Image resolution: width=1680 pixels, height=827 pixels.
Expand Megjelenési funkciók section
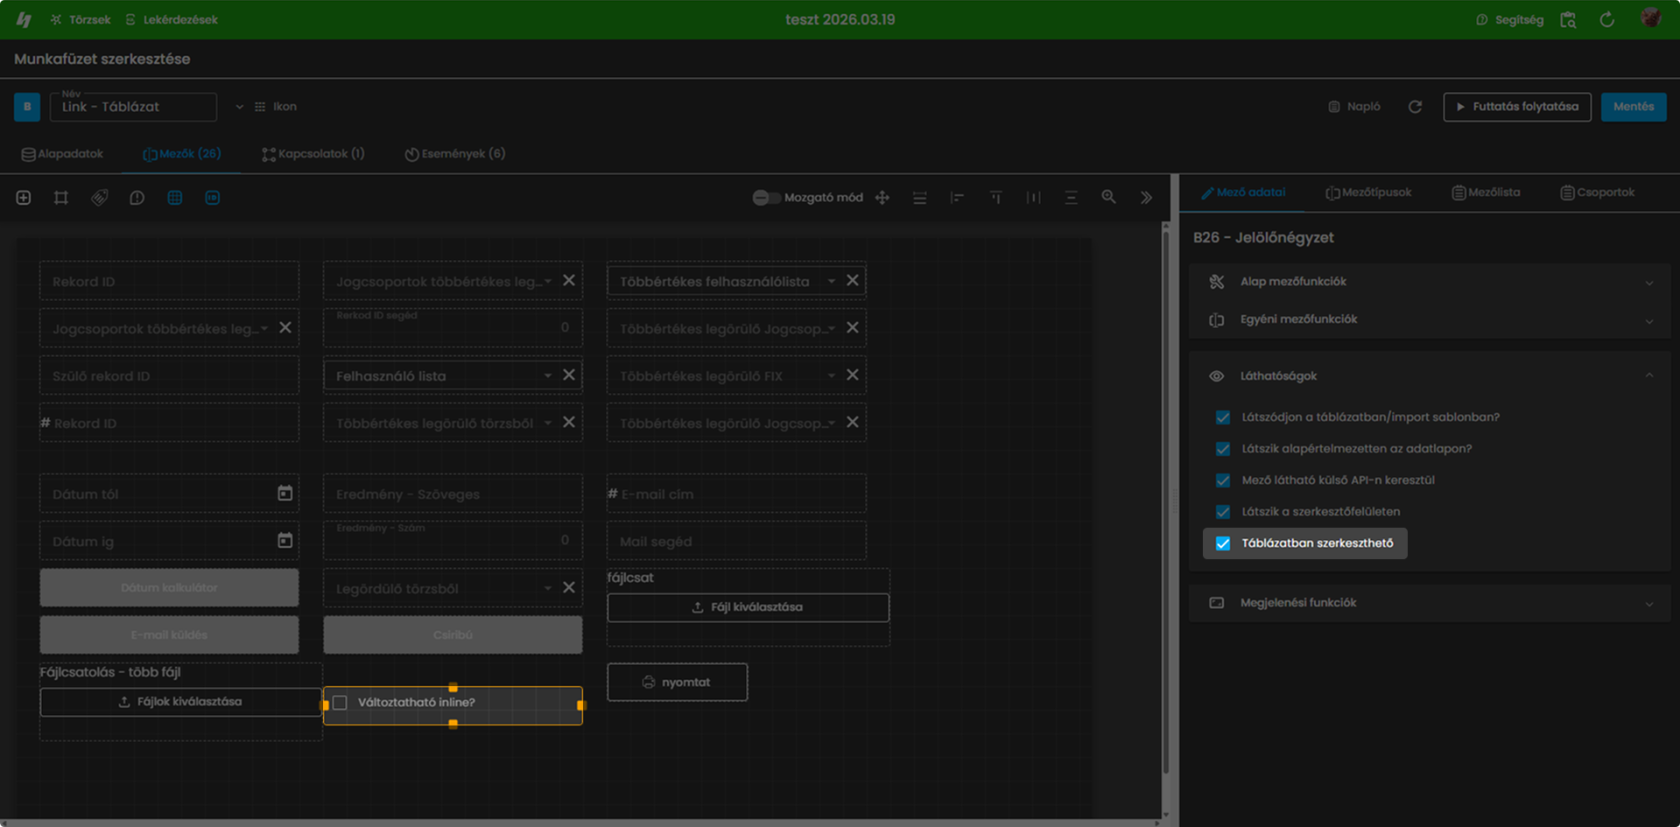(1429, 603)
